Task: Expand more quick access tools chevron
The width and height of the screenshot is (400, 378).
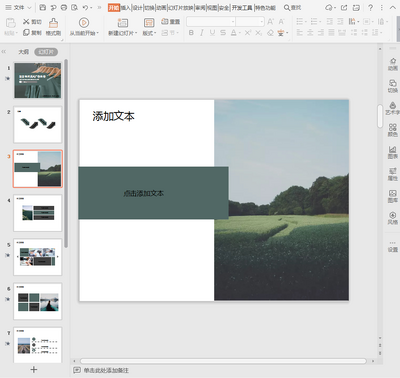Action: (x=99, y=7)
